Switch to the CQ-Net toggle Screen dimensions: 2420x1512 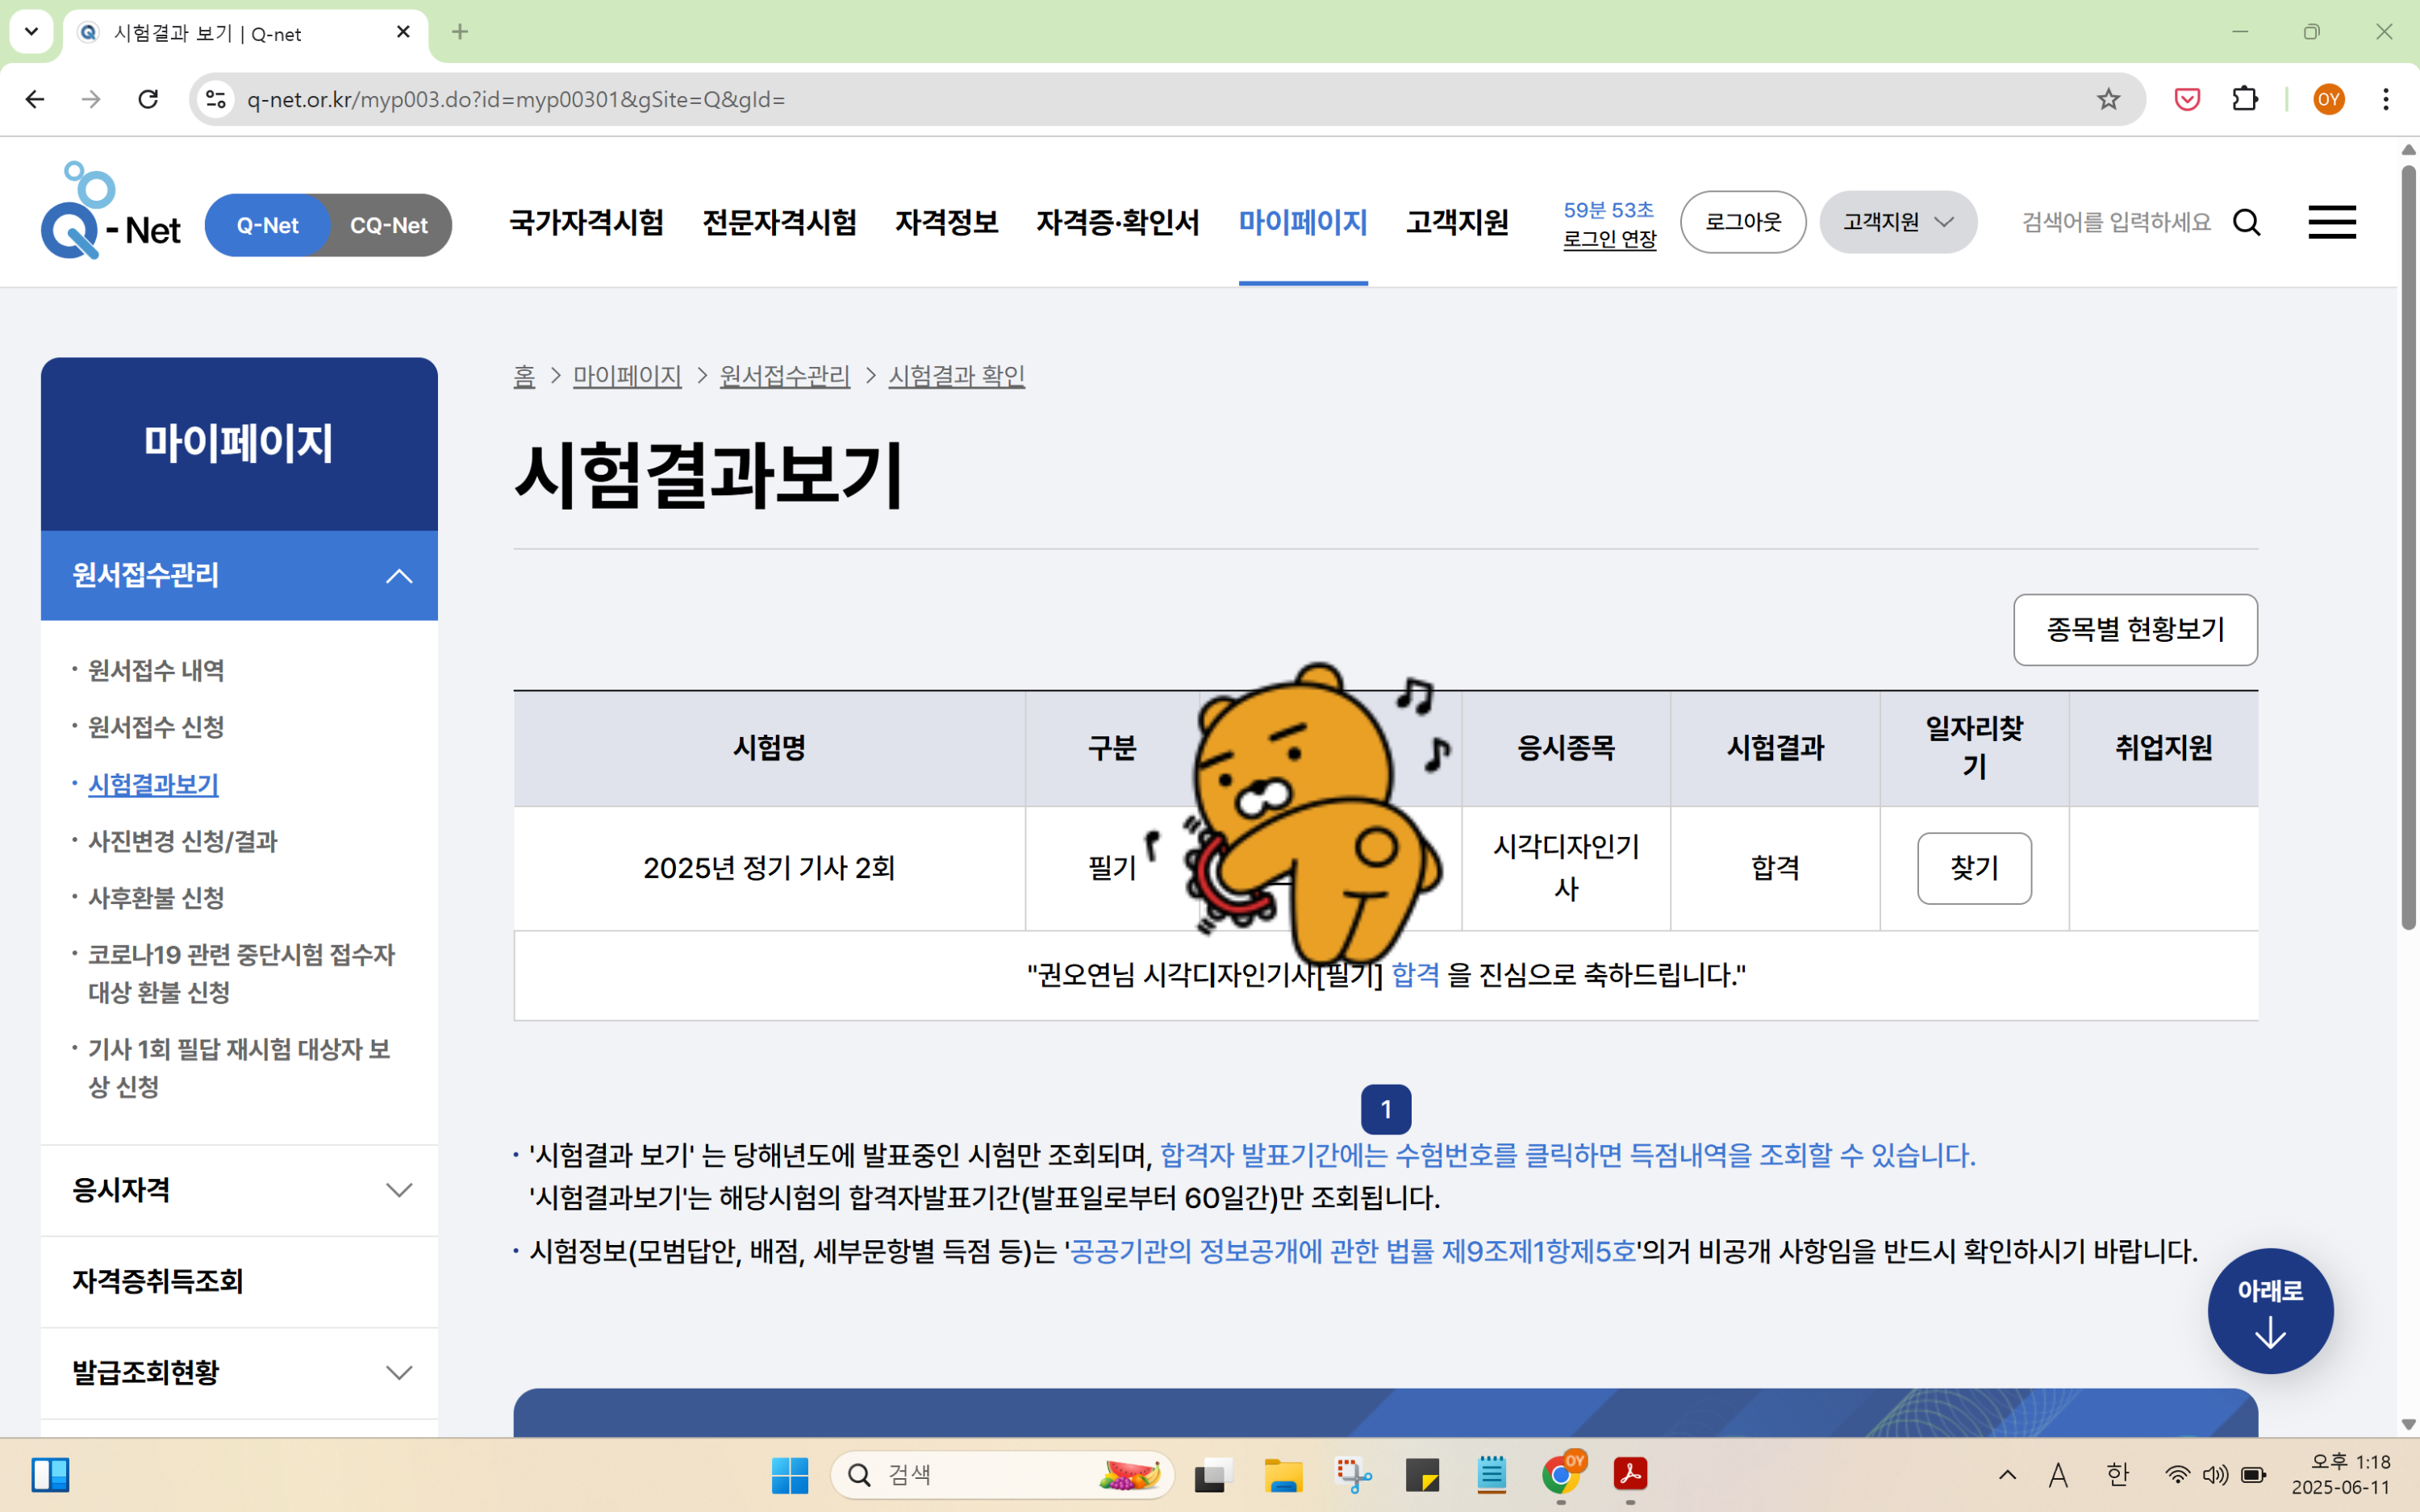click(388, 225)
